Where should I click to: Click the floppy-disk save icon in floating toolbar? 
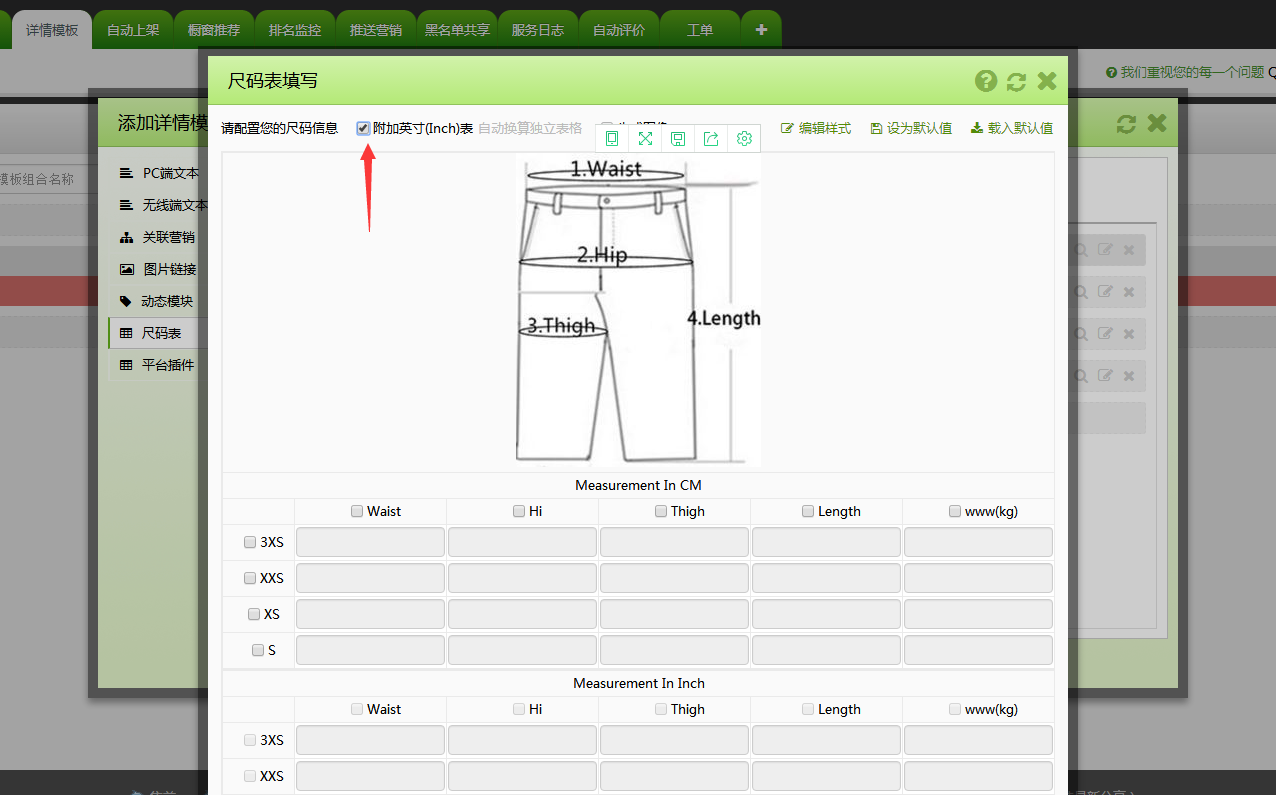(678, 139)
